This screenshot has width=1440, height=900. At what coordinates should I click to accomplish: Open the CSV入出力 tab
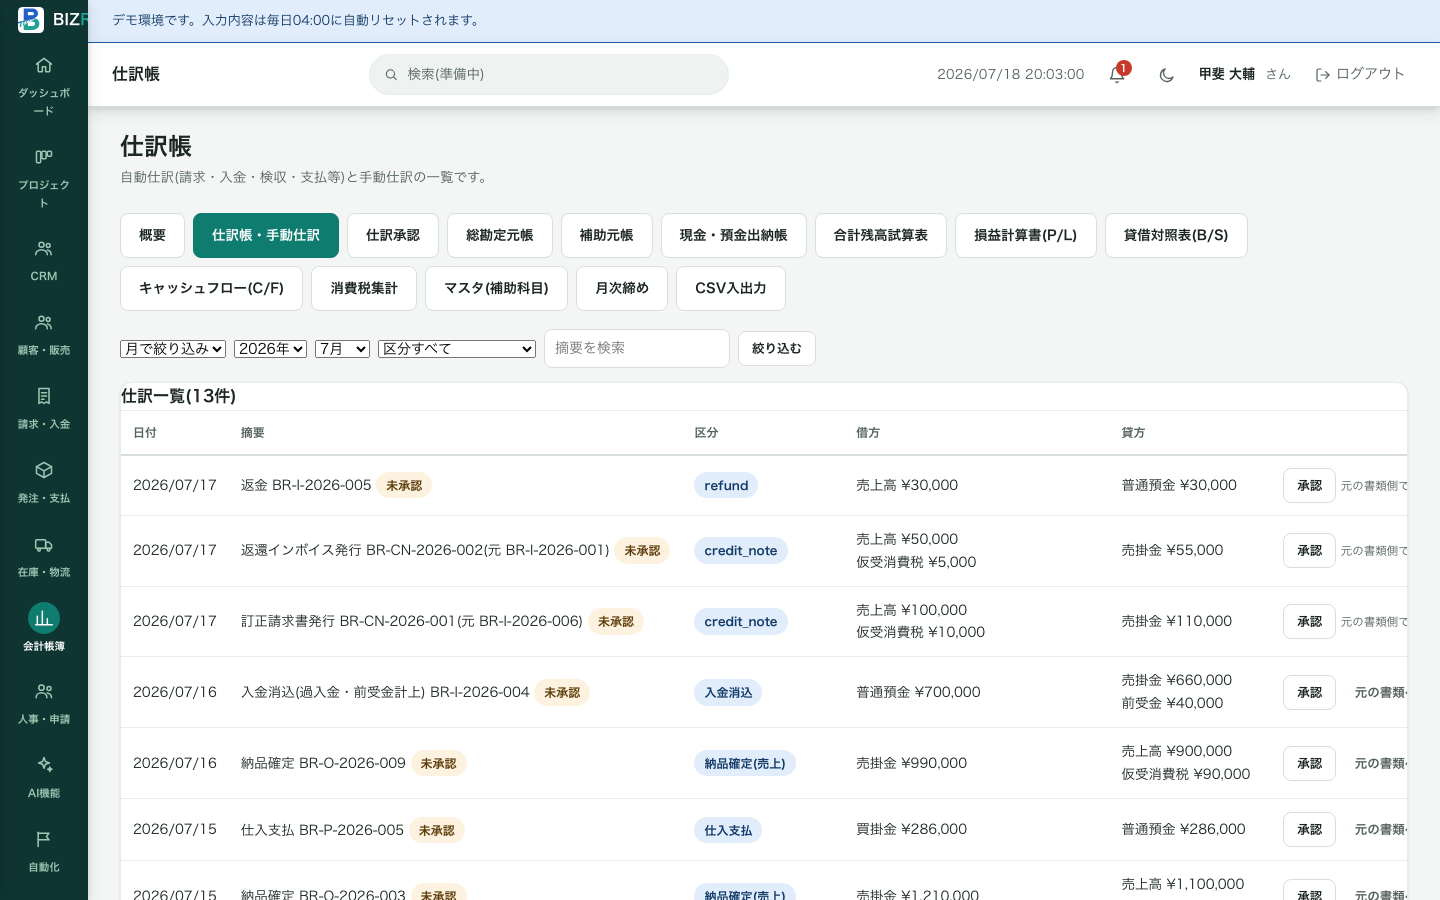coord(731,288)
